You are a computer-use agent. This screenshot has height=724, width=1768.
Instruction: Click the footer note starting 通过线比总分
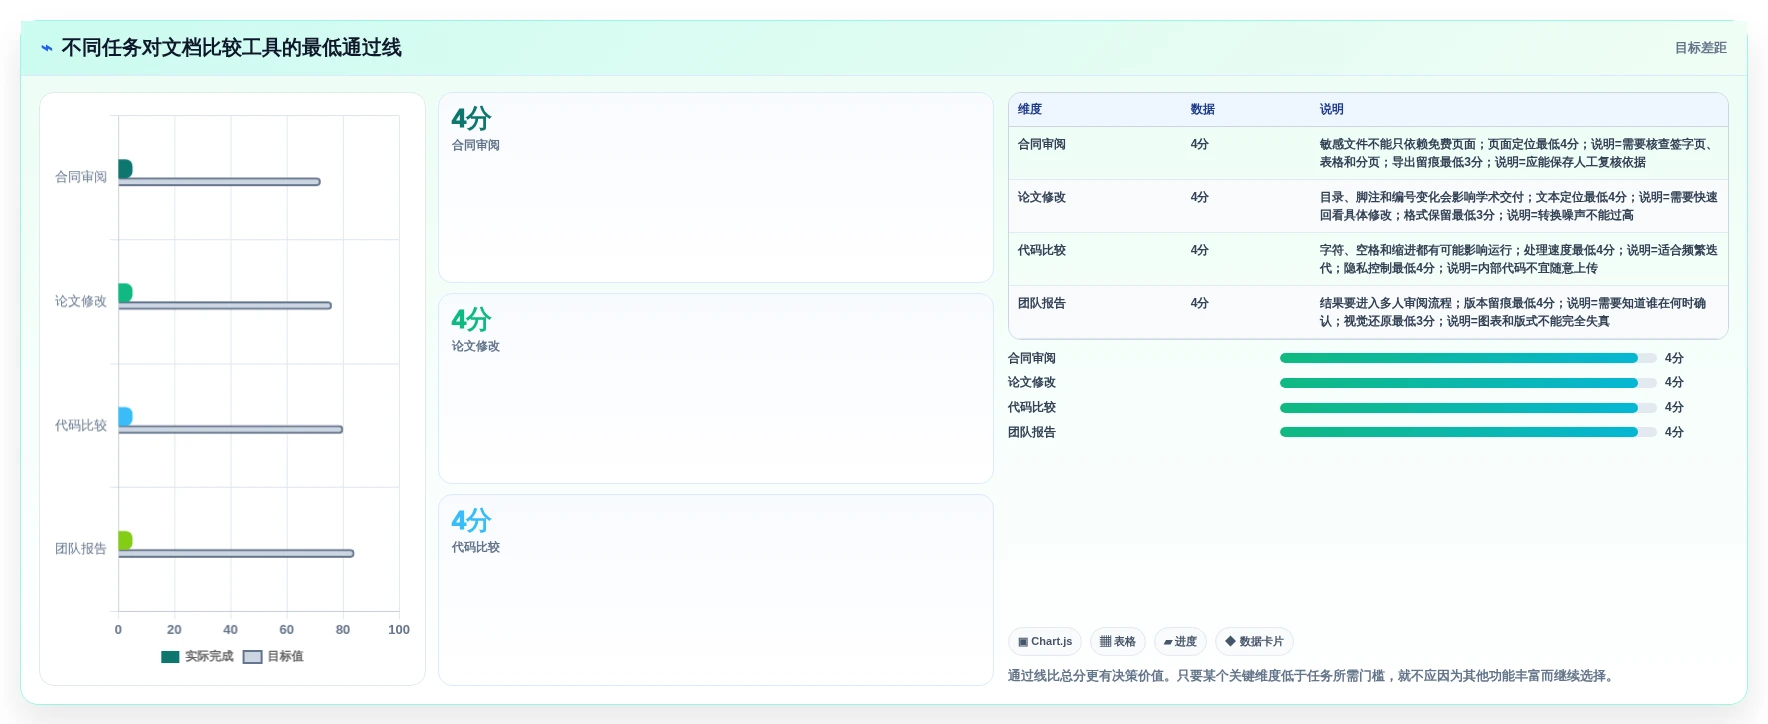click(x=1311, y=676)
